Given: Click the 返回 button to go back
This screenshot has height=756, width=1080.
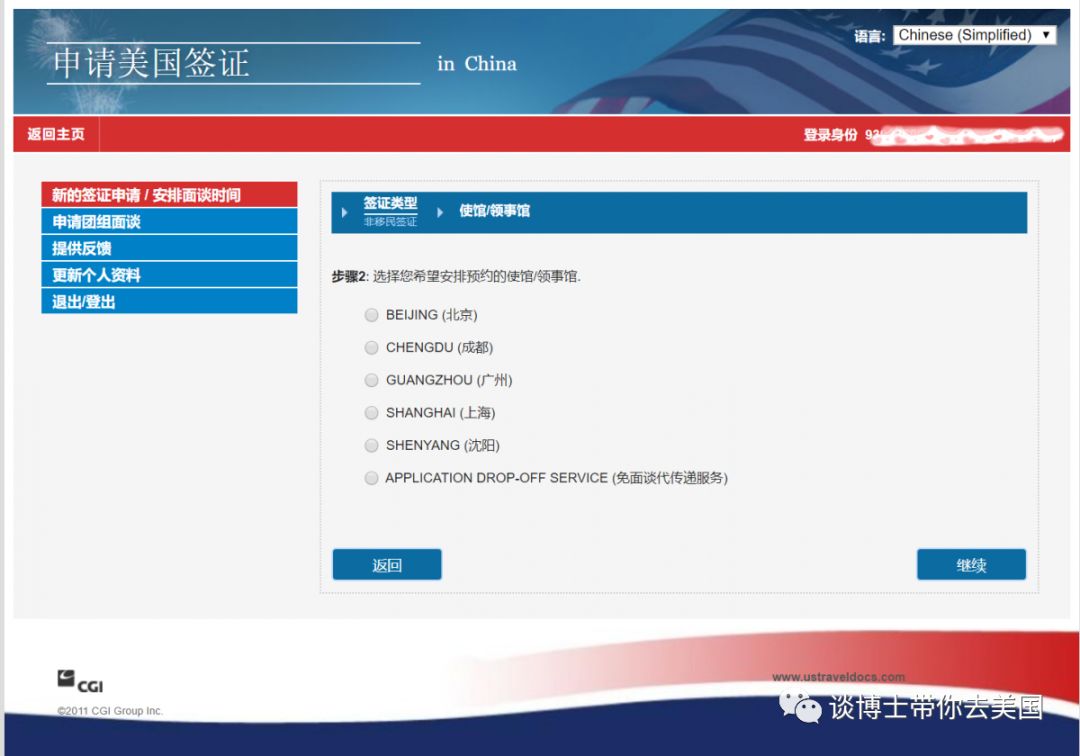Looking at the screenshot, I should pos(386,564).
